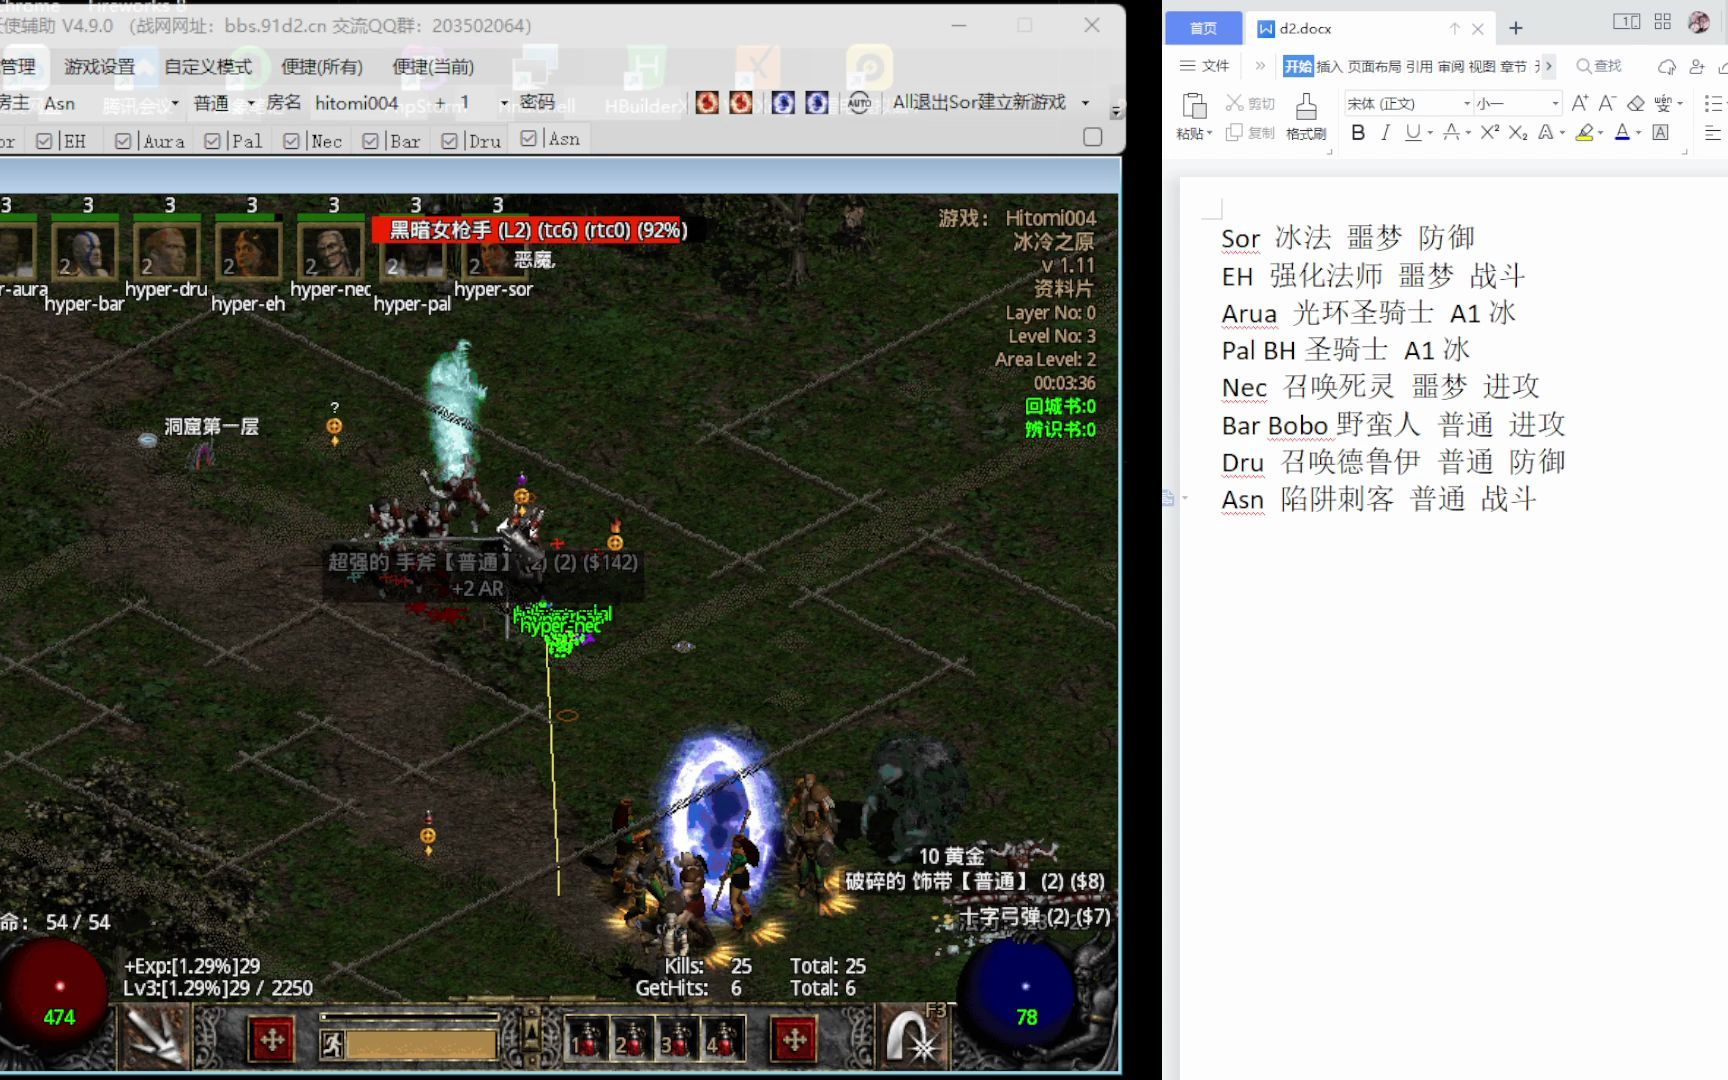Click the game stamina bar
1728x1080 pixels.
420,1045
